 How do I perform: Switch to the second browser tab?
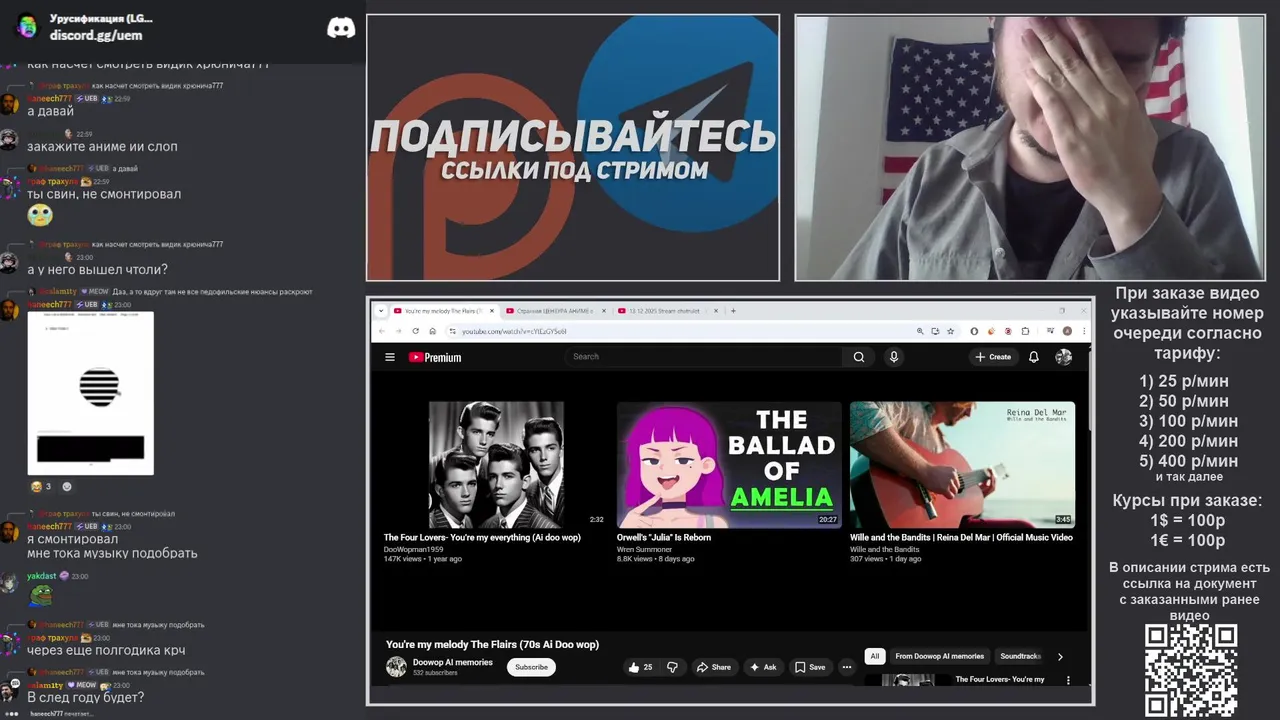coord(553,311)
